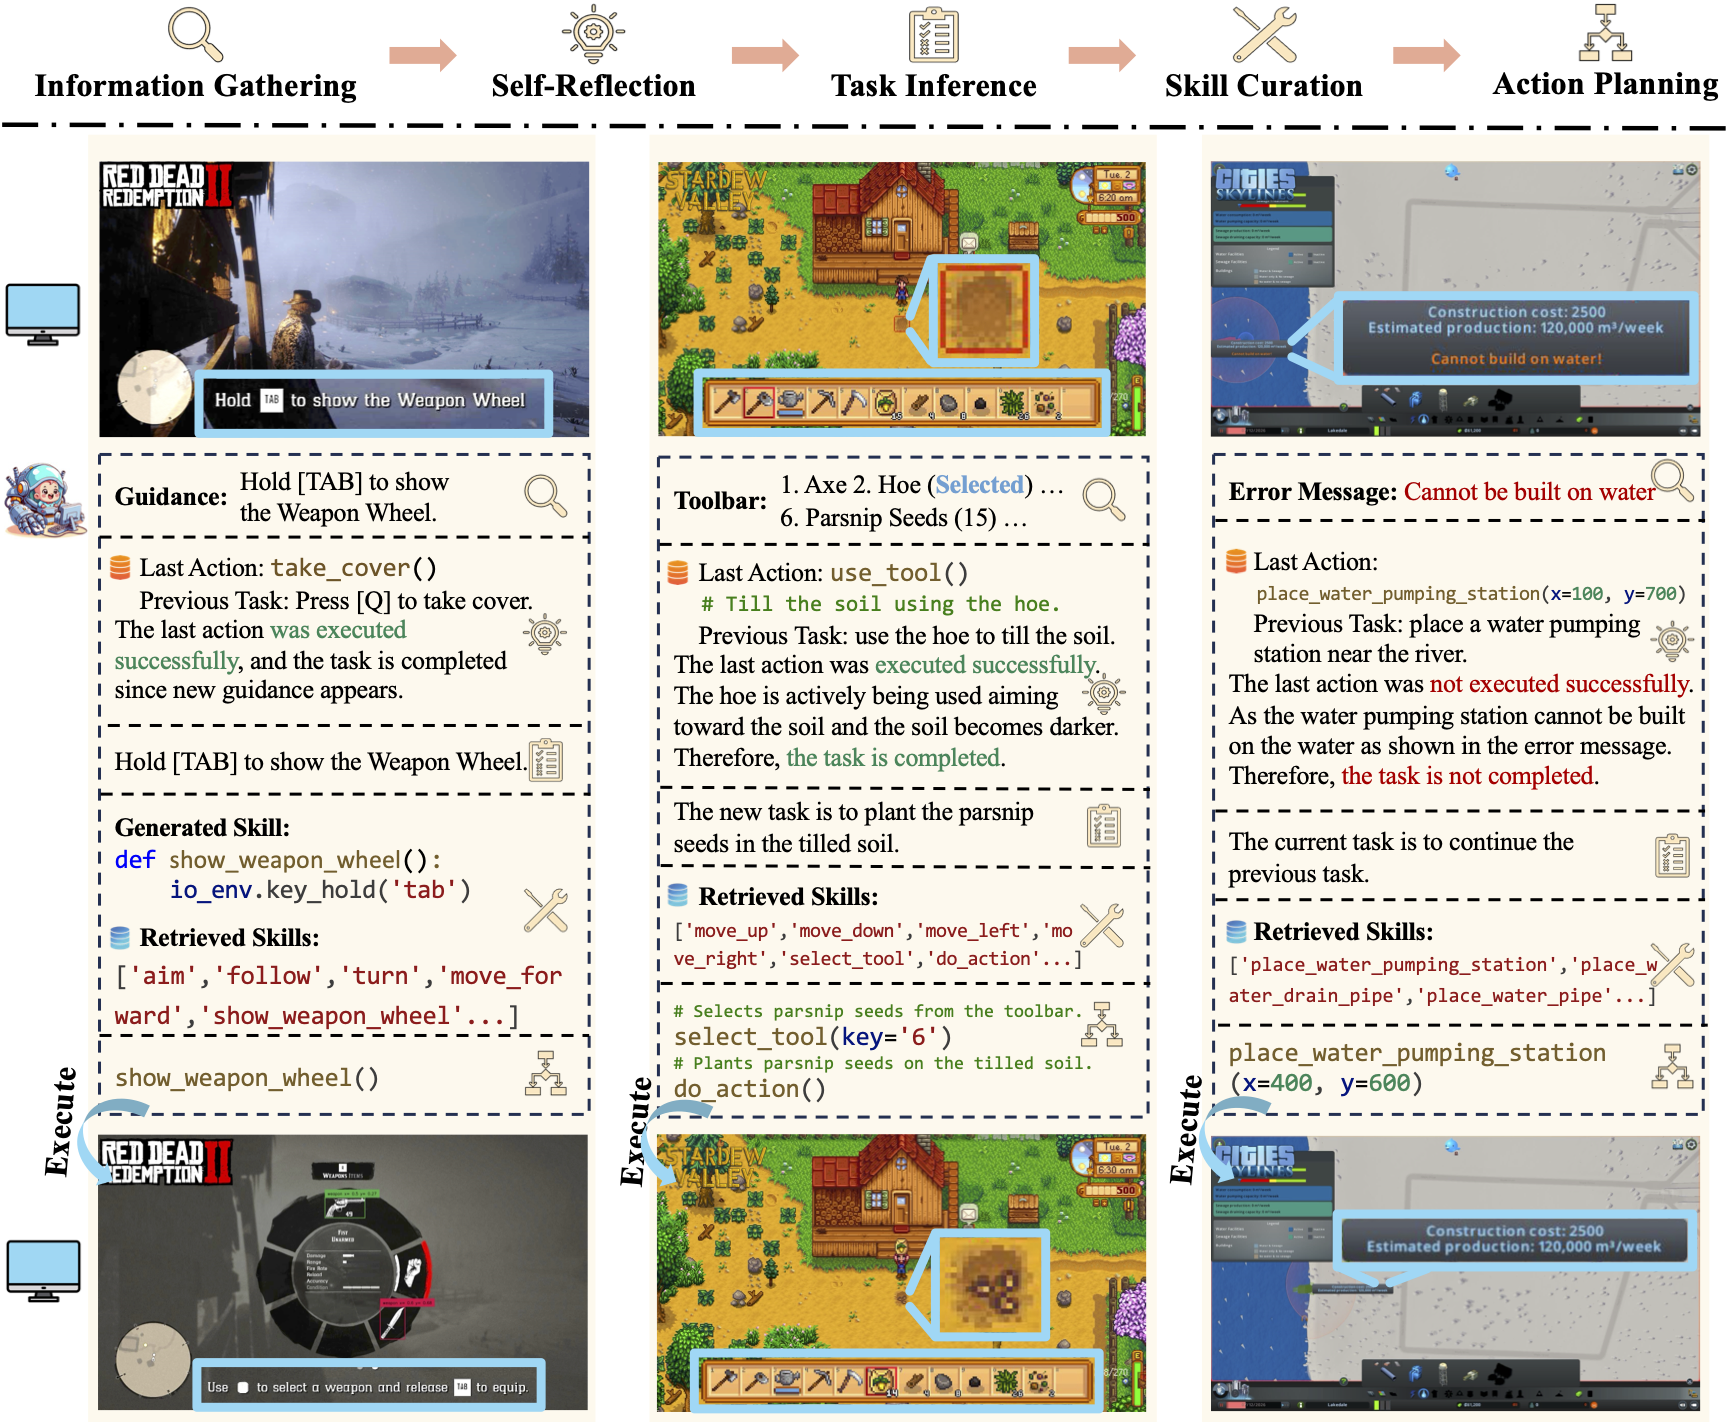1732x1422 pixels.
Task: Click the 'Cannot build on water!' message
Action: 1516,359
